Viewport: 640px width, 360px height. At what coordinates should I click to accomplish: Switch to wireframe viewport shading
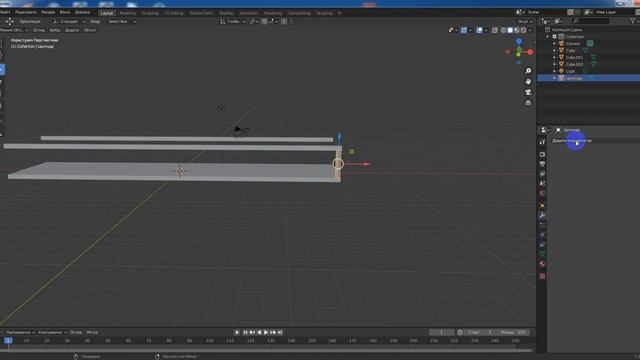click(503, 30)
